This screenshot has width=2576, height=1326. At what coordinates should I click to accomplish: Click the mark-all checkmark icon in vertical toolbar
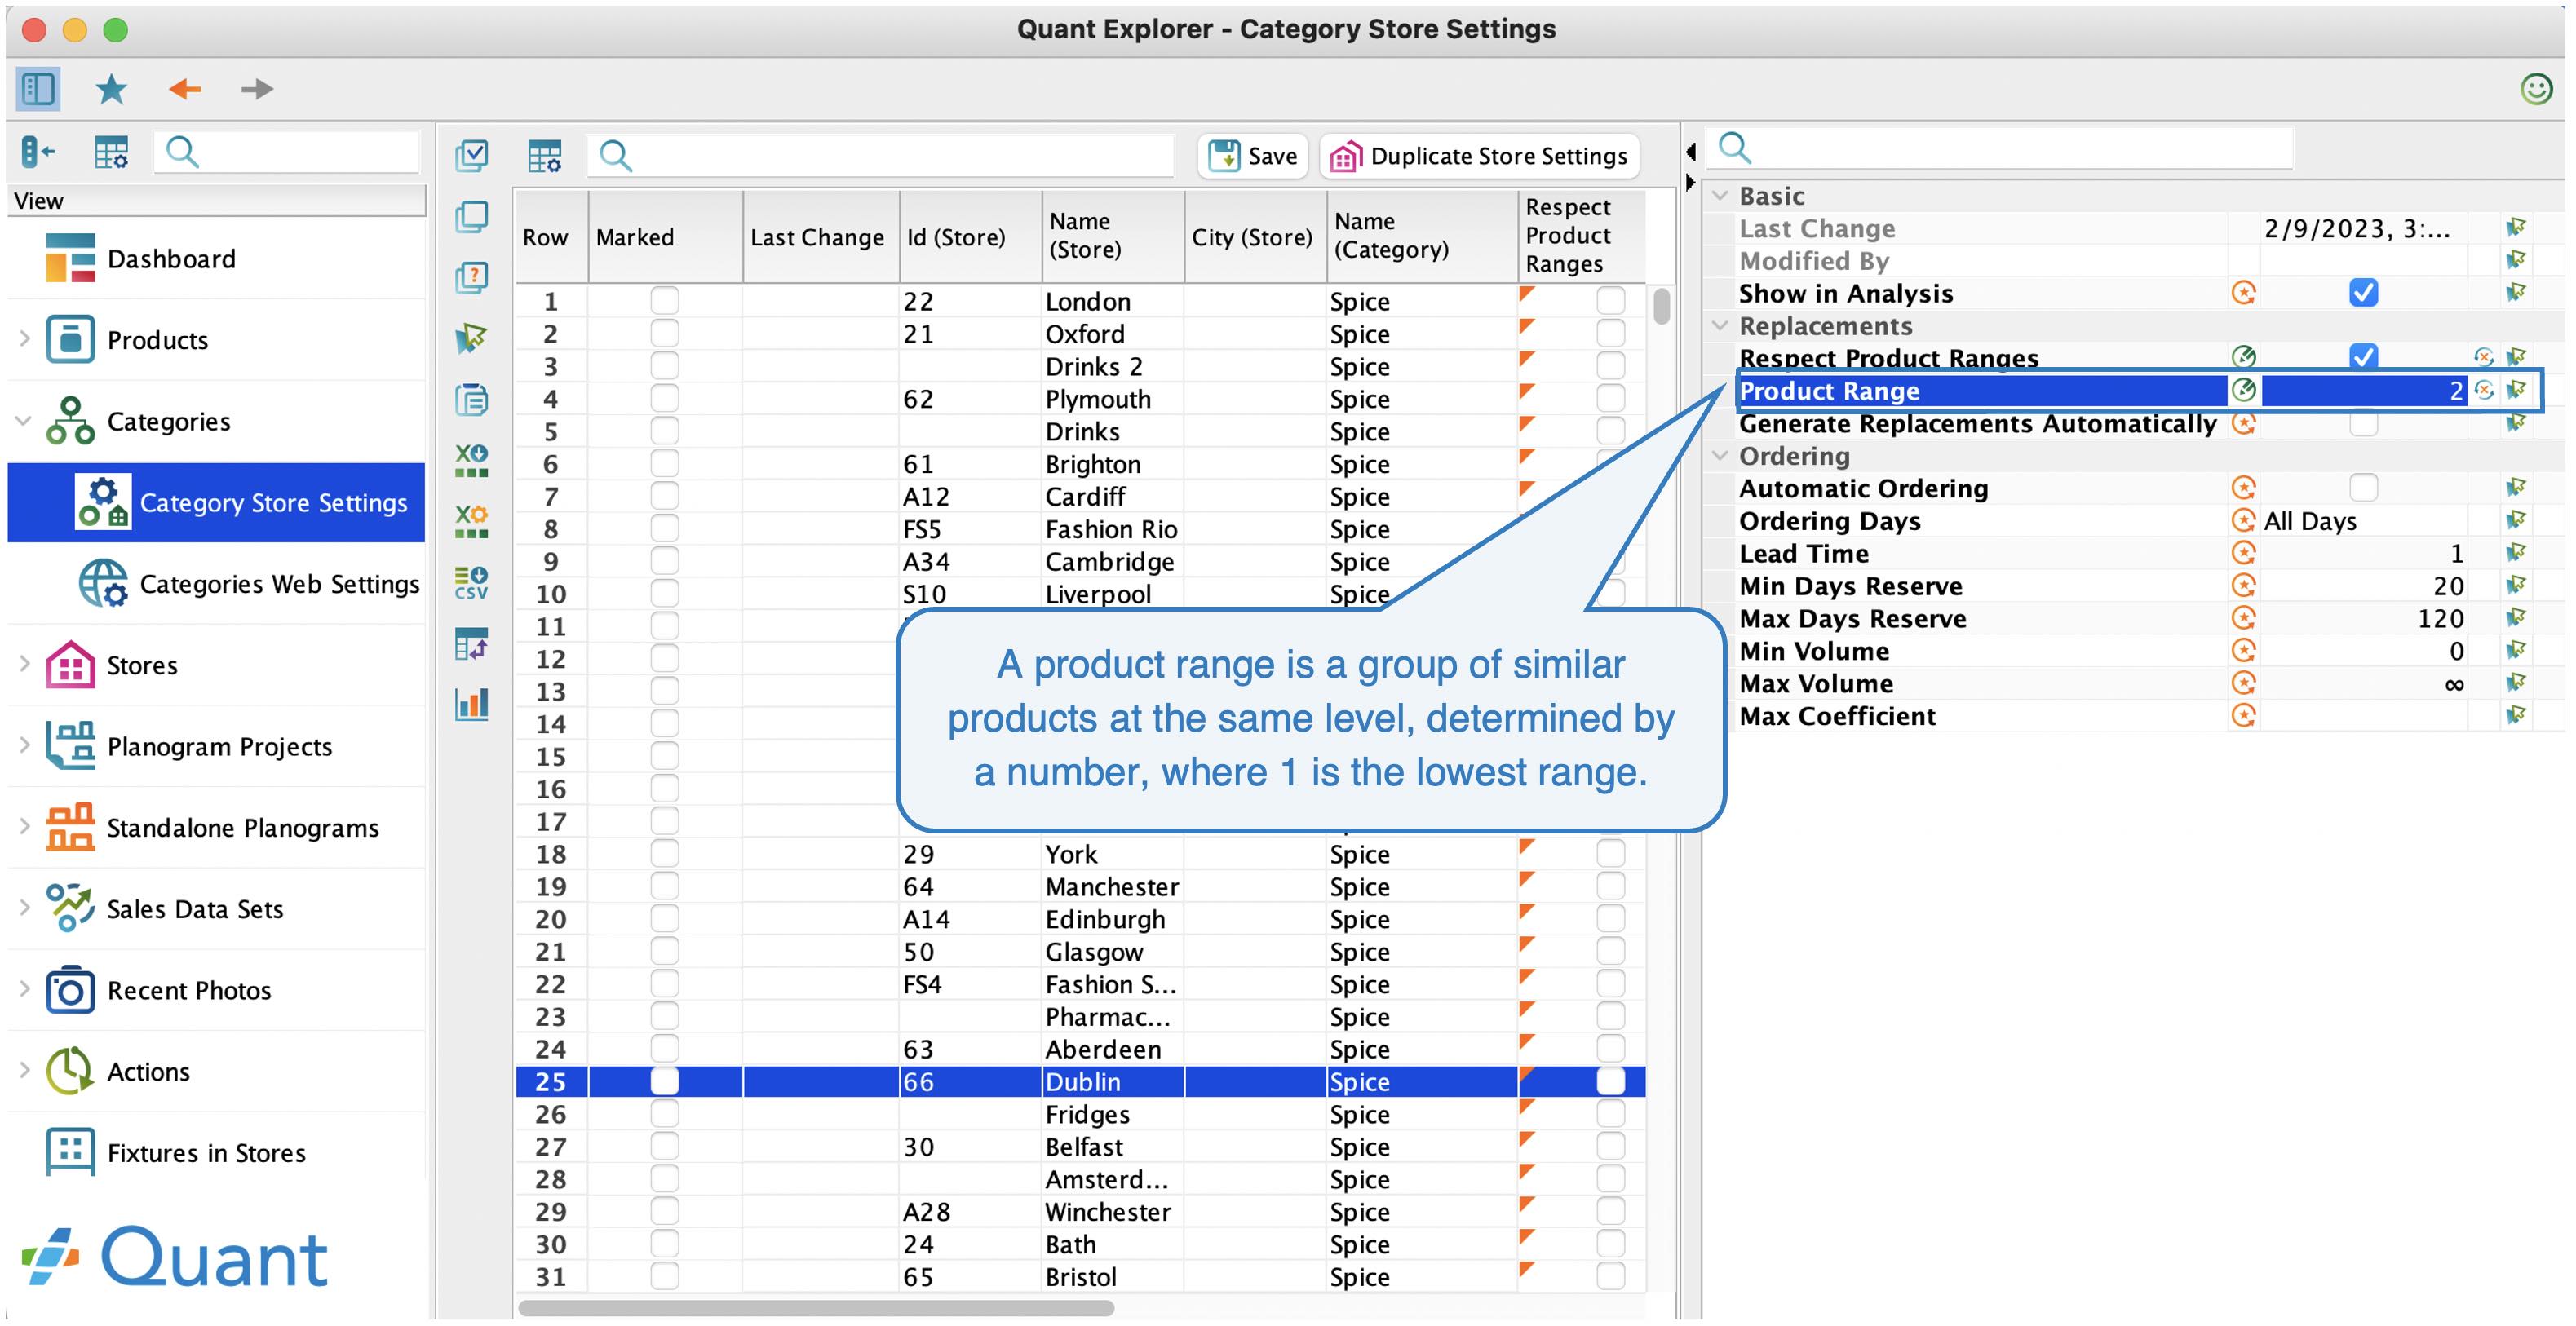point(471,155)
